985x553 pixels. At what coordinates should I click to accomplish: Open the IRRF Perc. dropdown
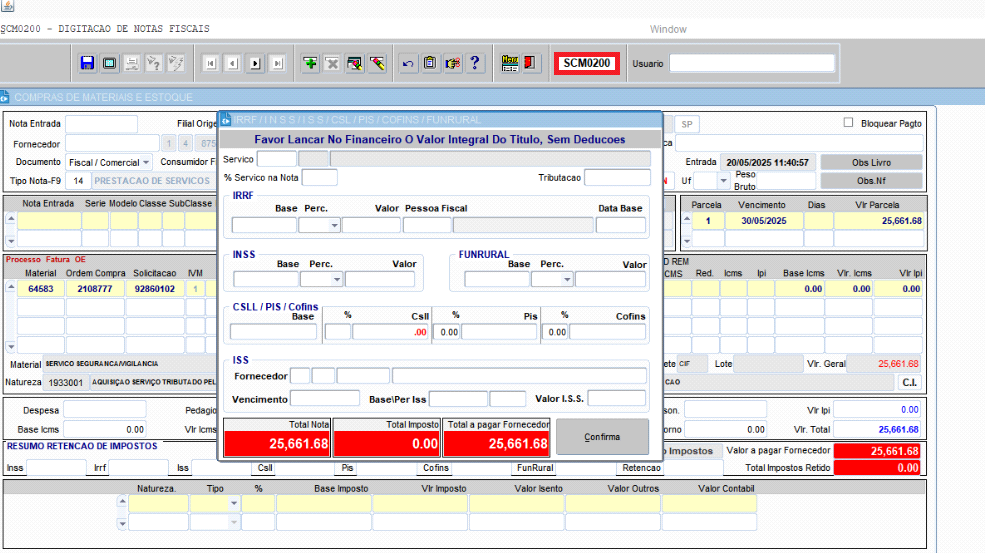pyautogui.click(x=334, y=225)
